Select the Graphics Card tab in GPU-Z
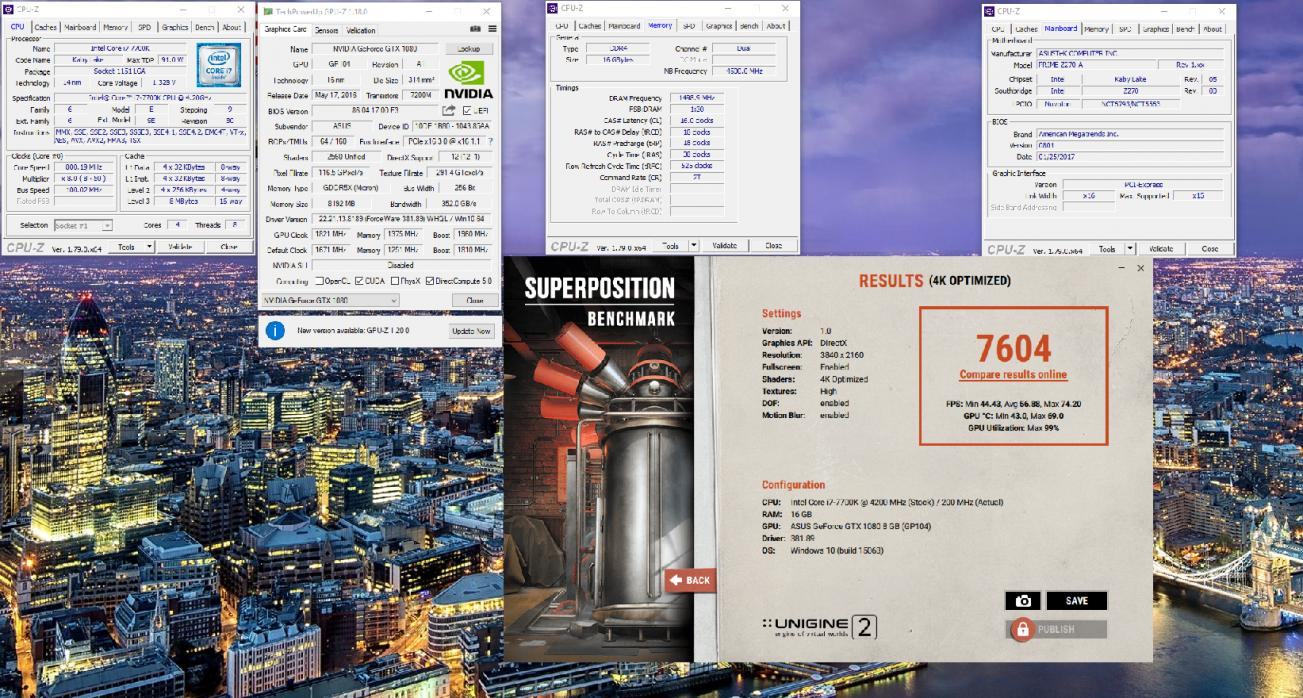Image resolution: width=1303 pixels, height=698 pixels. [285, 30]
